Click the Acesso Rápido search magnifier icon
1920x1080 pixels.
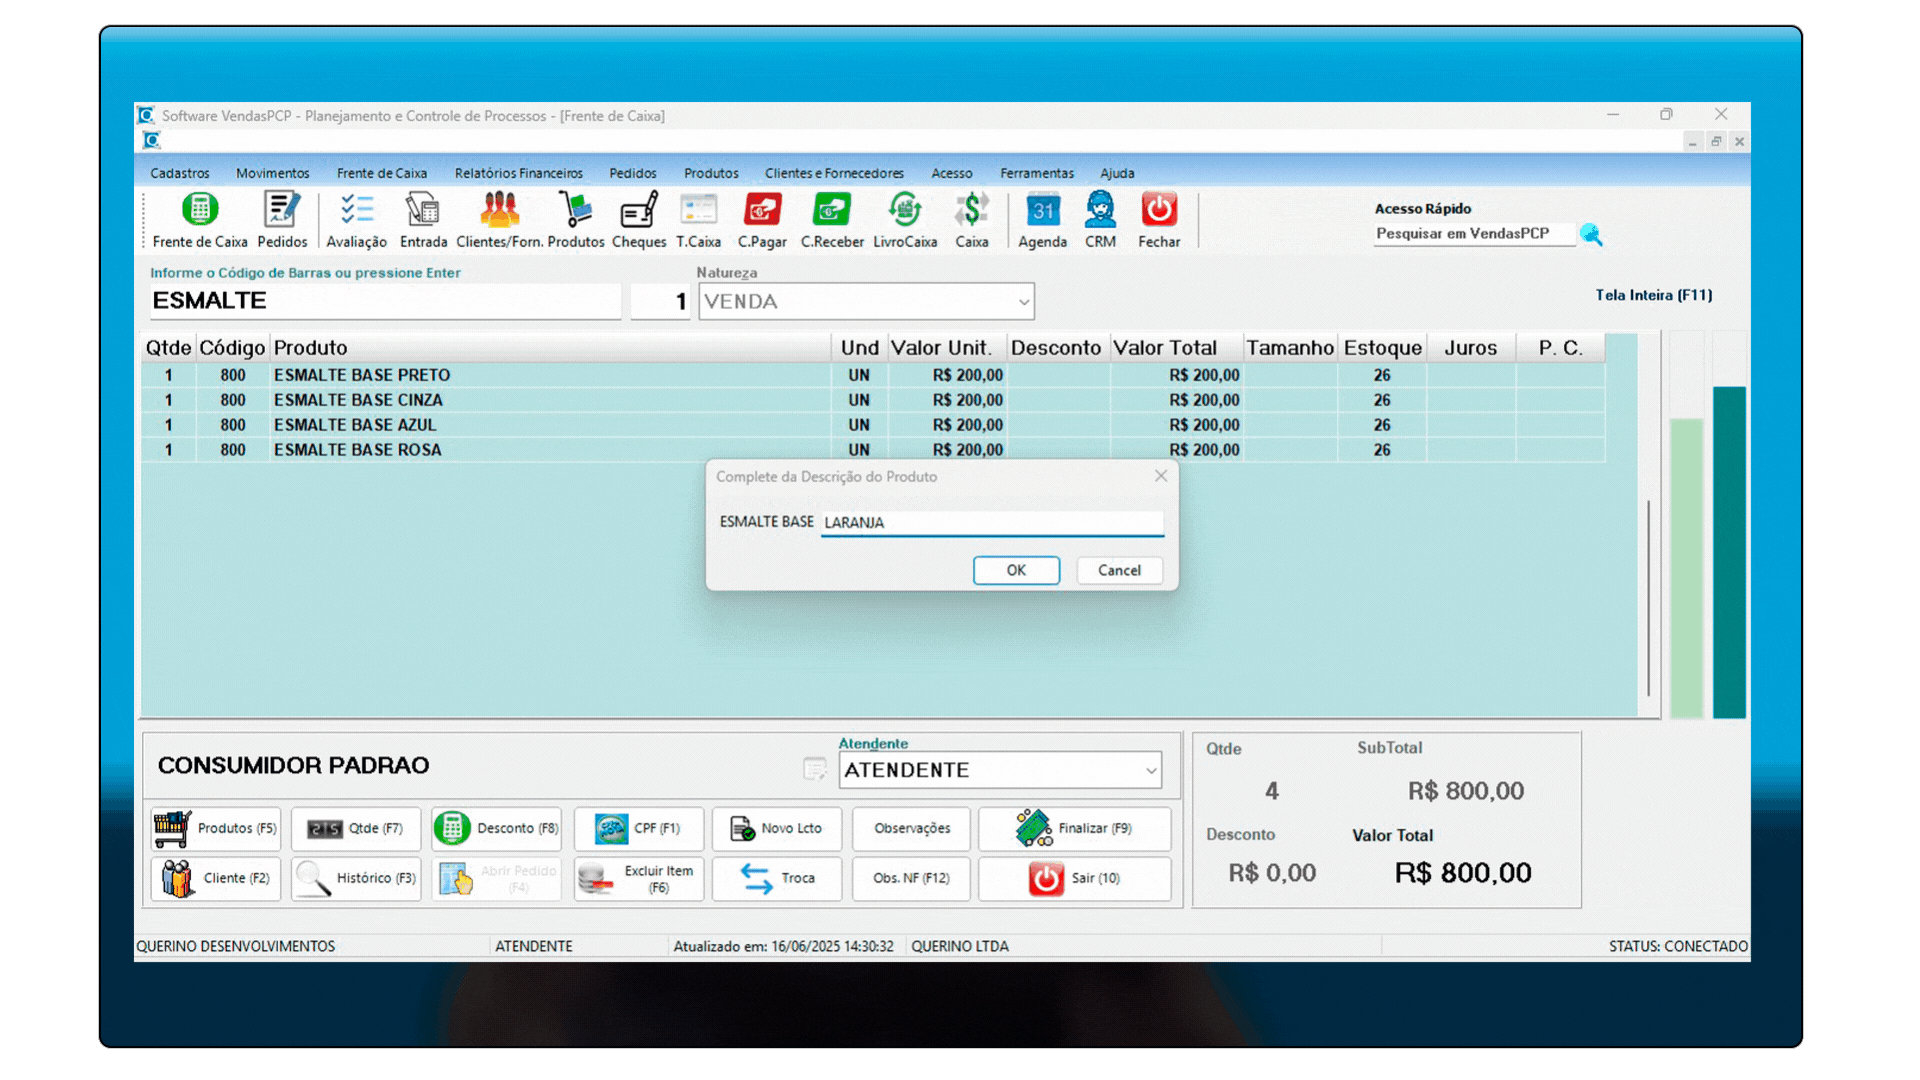pyautogui.click(x=1591, y=235)
